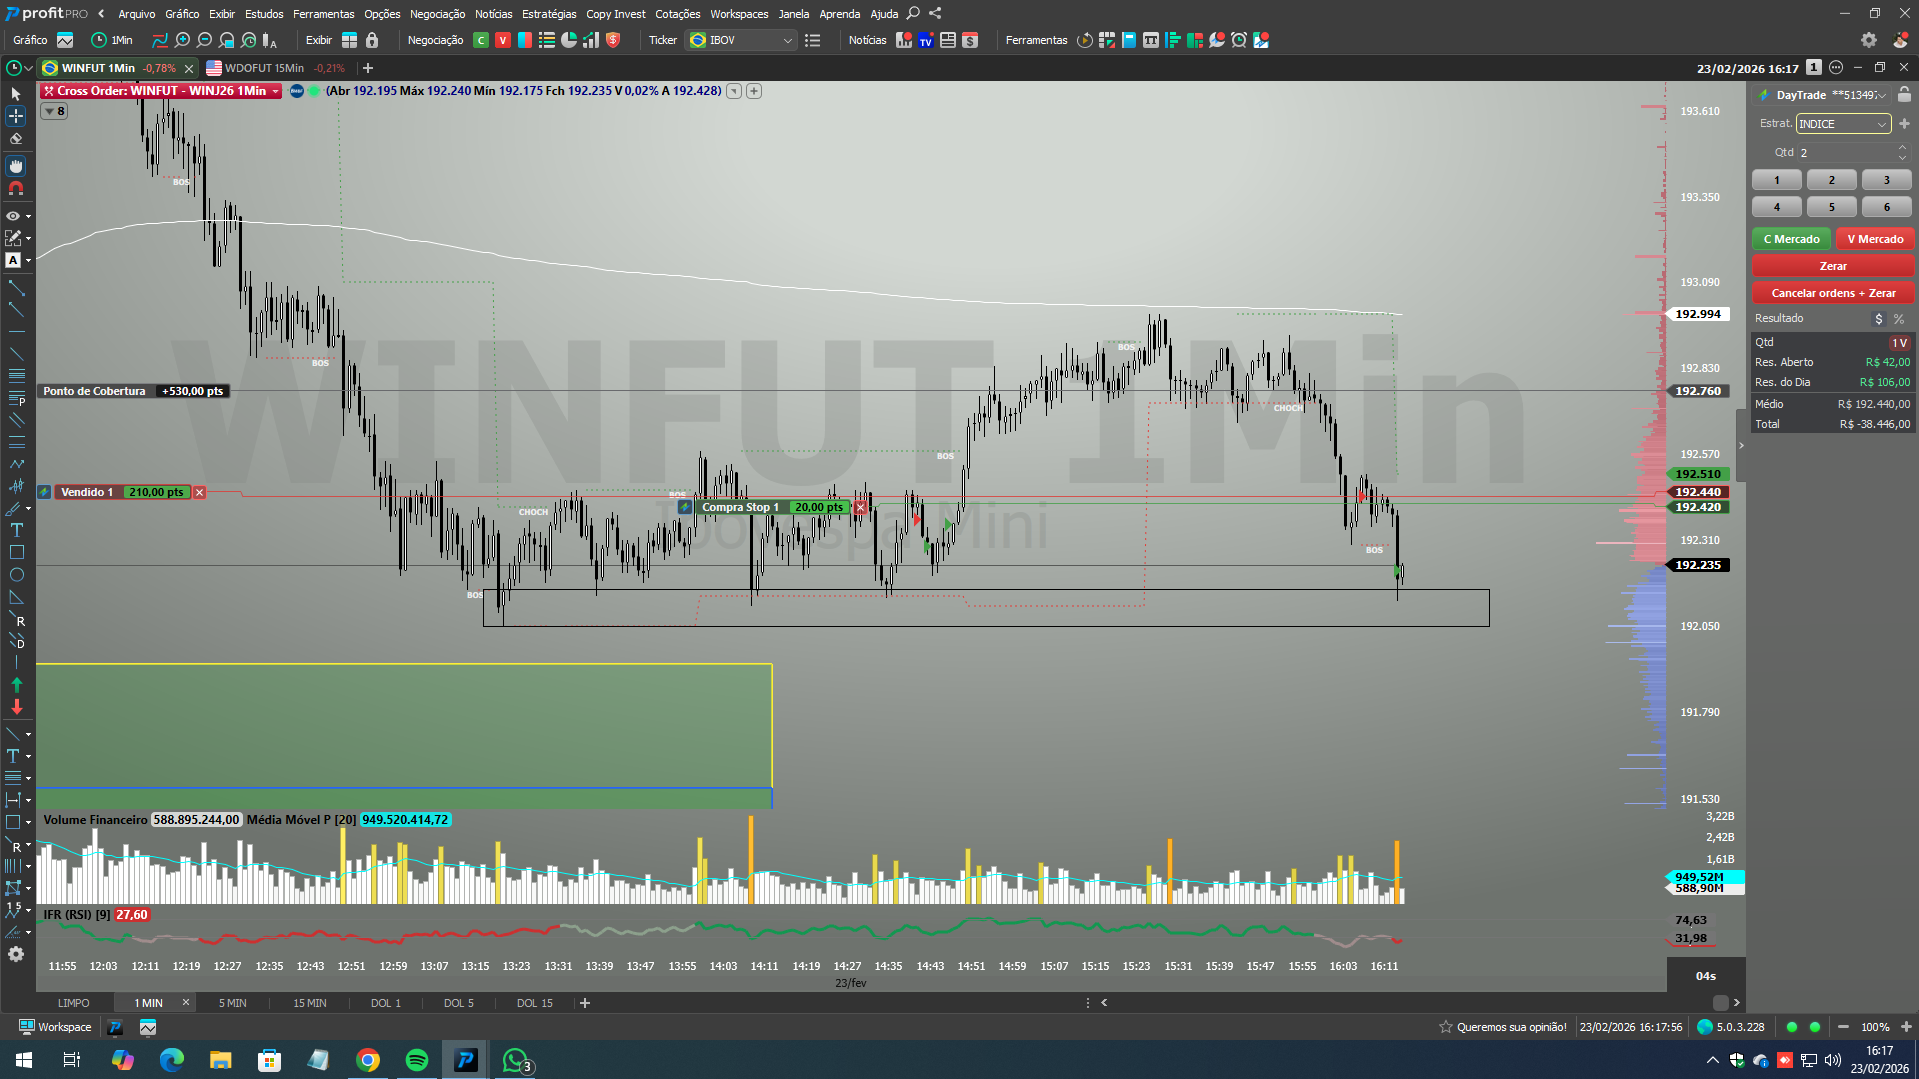The height and width of the screenshot is (1079, 1919).
Task: Open the Estratégias menu
Action: pyautogui.click(x=548, y=14)
